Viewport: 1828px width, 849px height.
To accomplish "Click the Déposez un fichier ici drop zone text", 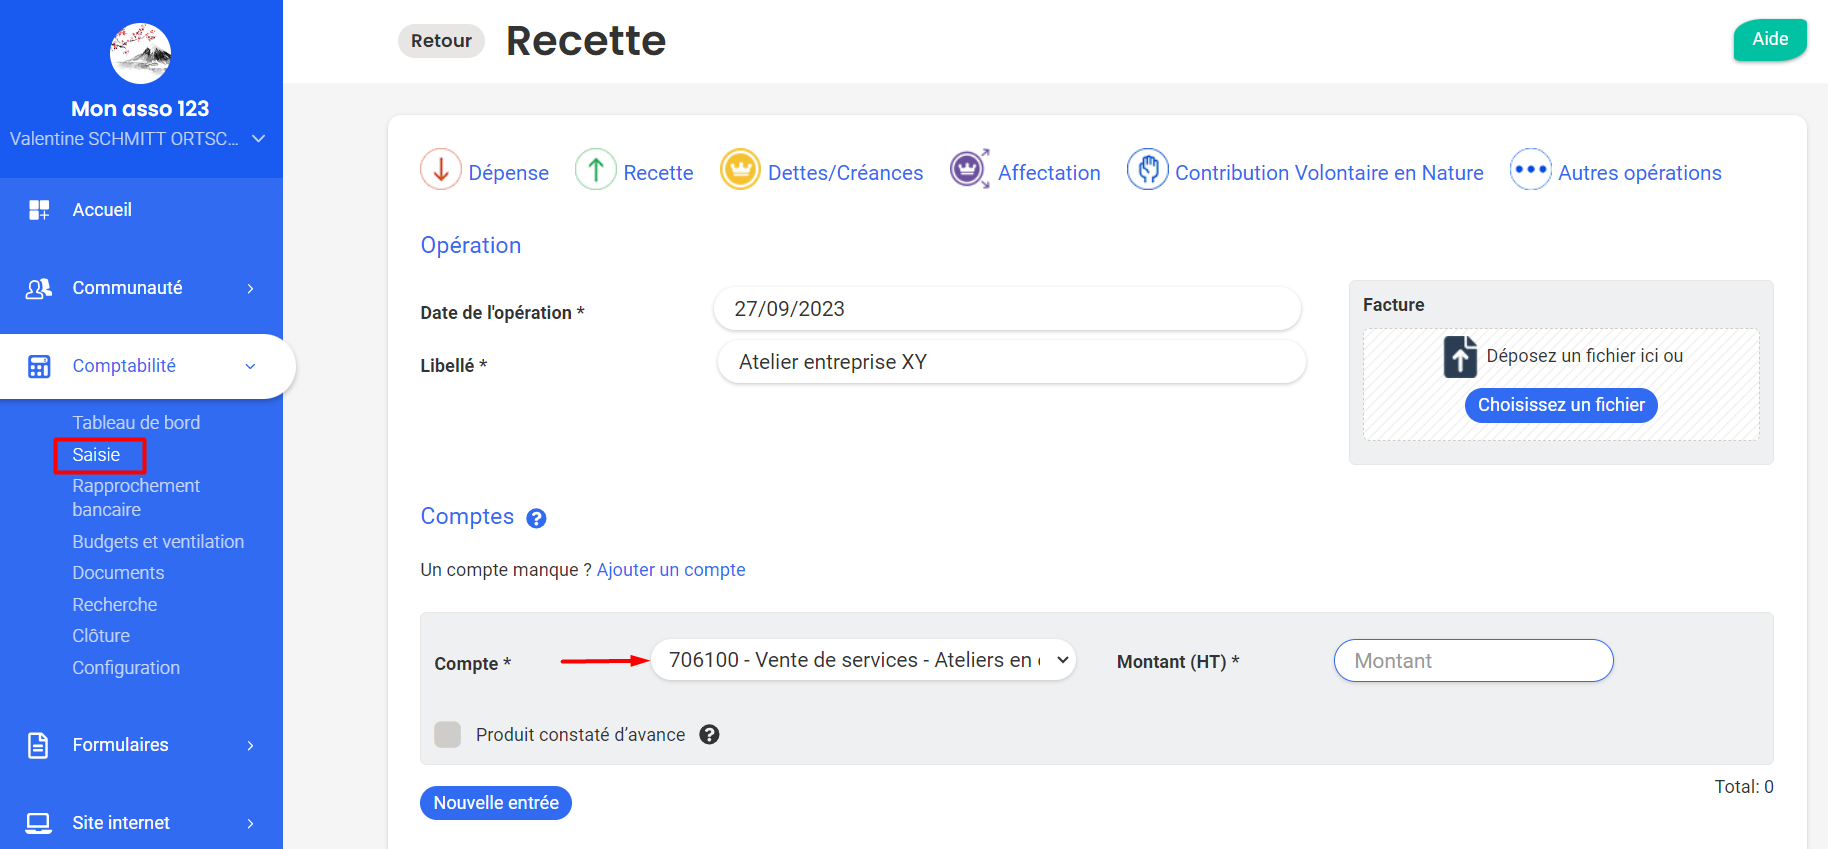I will (x=1584, y=356).
